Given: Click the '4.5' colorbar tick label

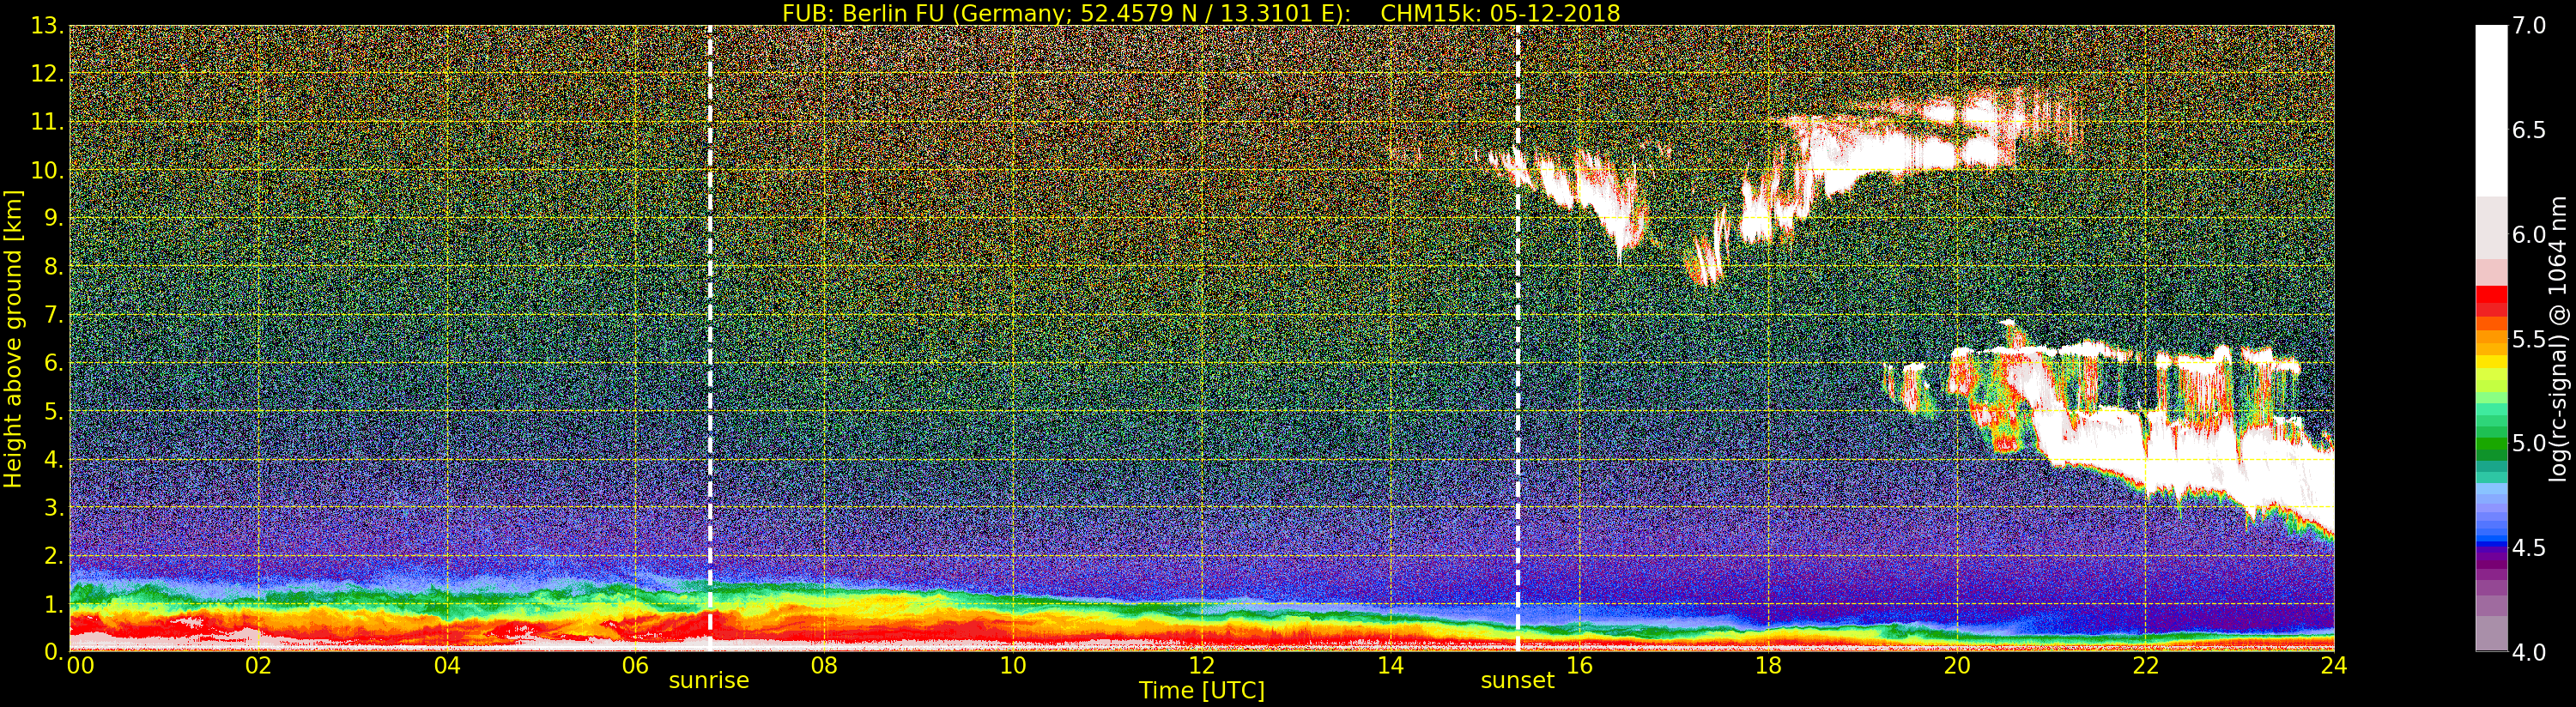Looking at the screenshot, I should coord(2529,548).
